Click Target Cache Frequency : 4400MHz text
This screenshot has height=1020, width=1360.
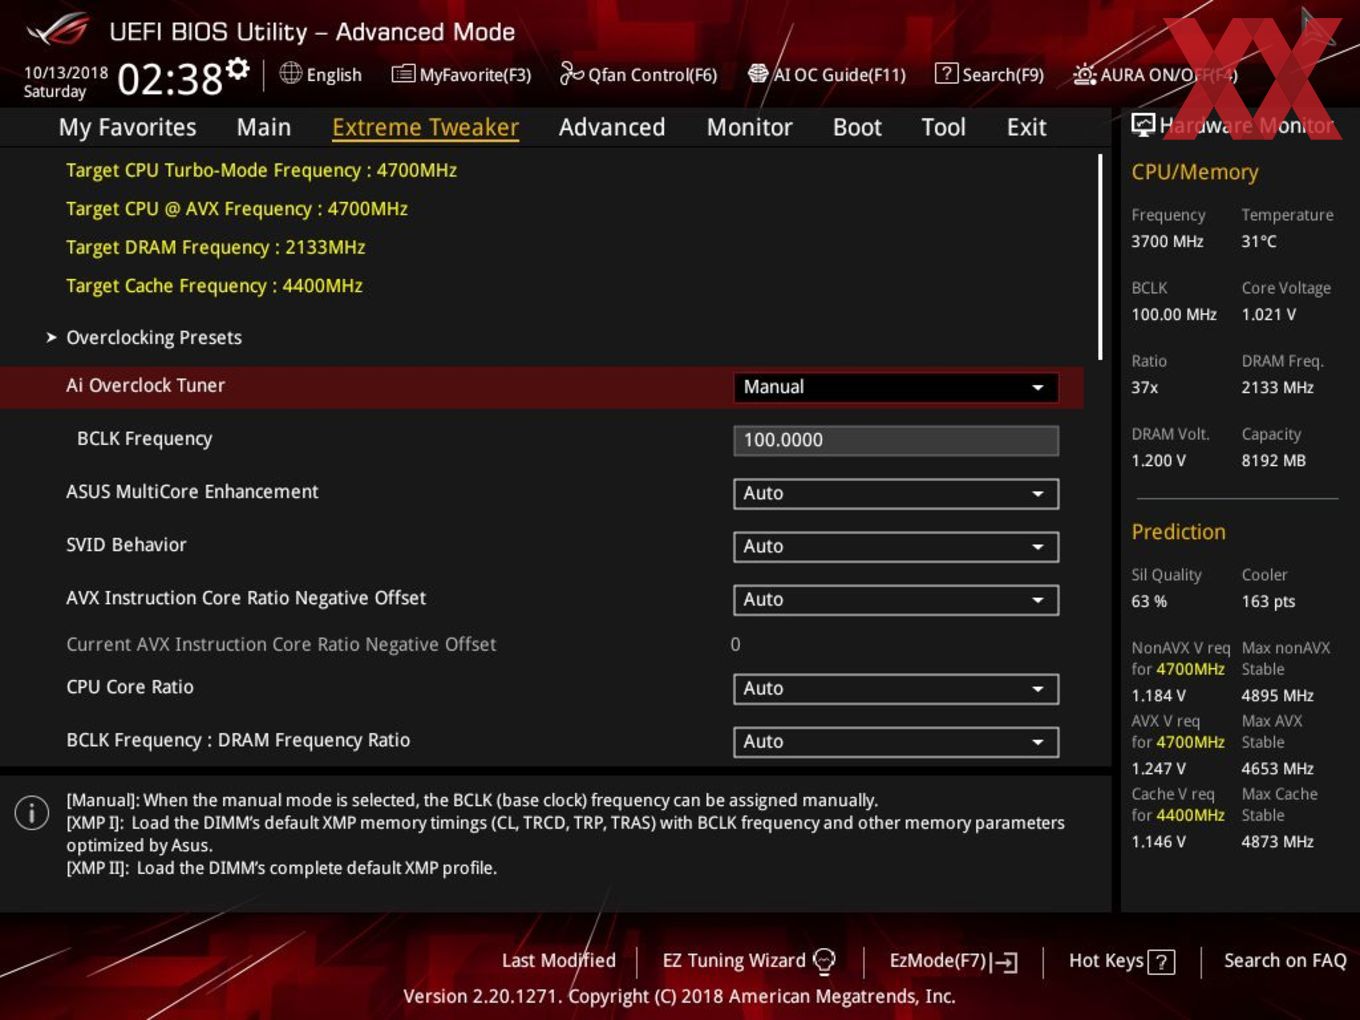(x=214, y=286)
